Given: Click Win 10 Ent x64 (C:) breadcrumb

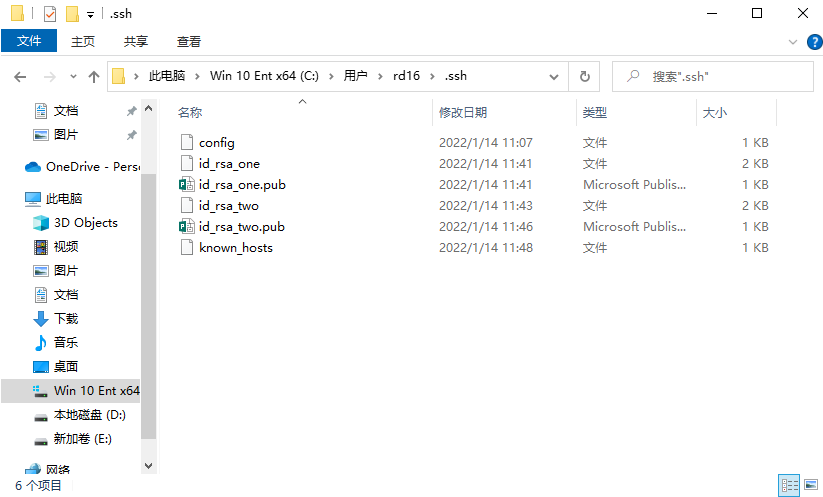Looking at the screenshot, I should pyautogui.click(x=265, y=76).
